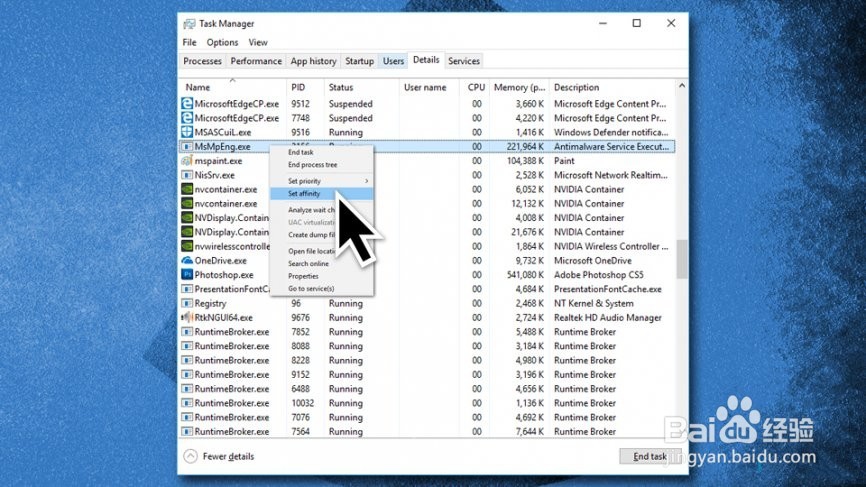The width and height of the screenshot is (866, 487).
Task: Click the NisSrv.exe process icon
Action: 187,175
